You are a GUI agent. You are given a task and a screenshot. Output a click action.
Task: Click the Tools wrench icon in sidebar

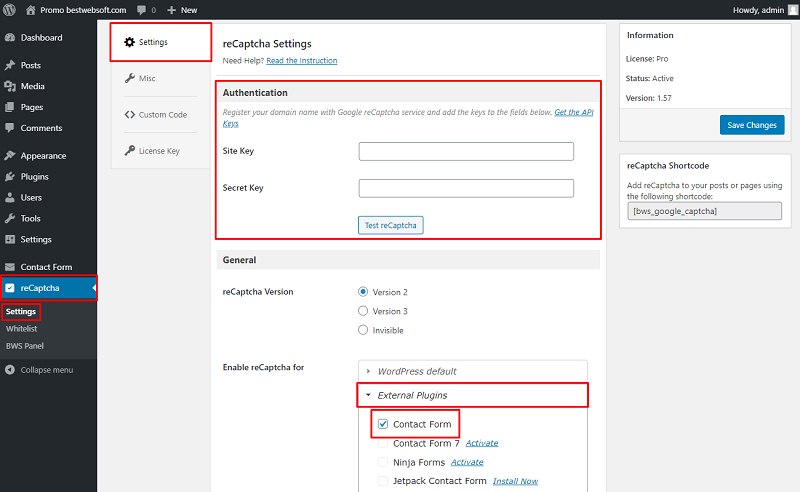pyautogui.click(x=10, y=218)
